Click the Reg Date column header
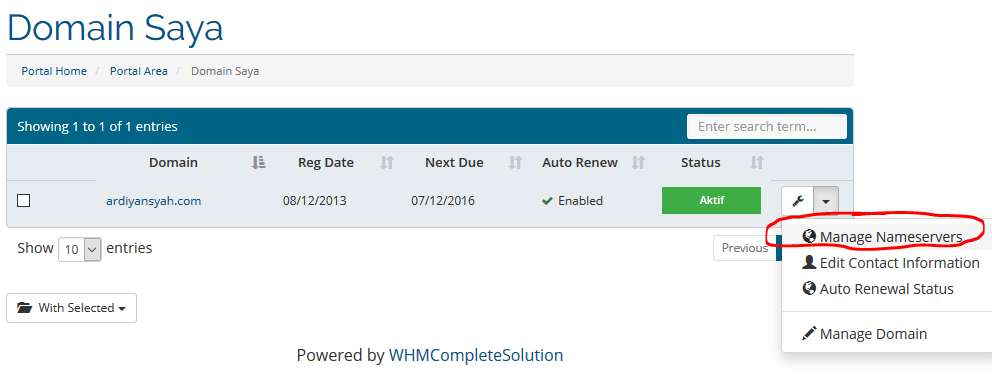 (326, 162)
